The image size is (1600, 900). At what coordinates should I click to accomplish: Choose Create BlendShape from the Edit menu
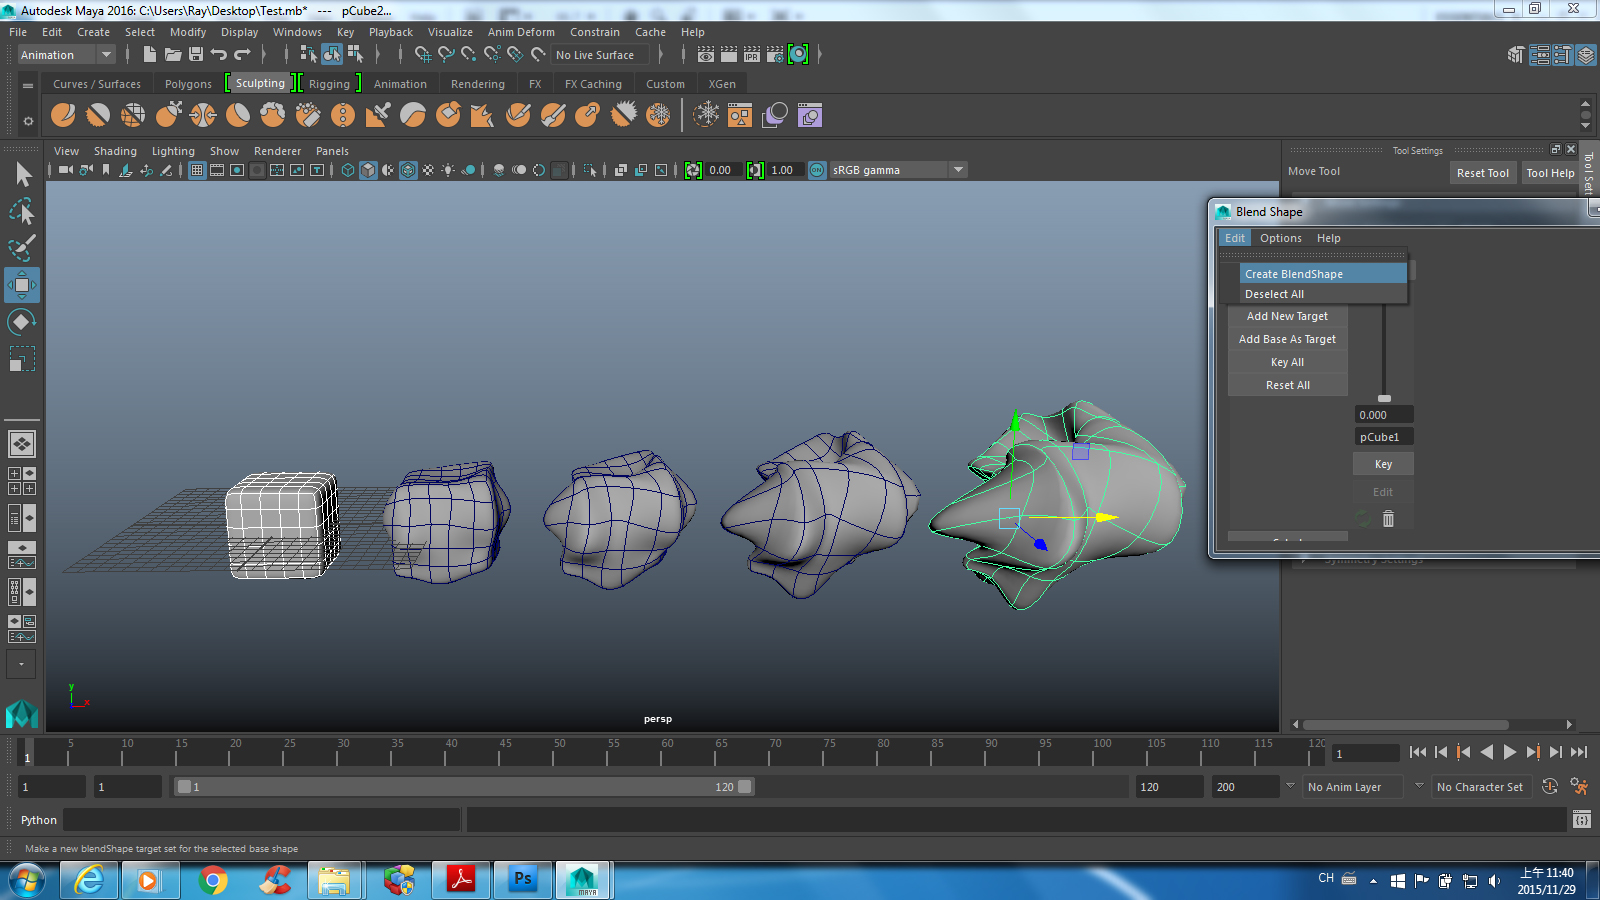[x=1293, y=273]
